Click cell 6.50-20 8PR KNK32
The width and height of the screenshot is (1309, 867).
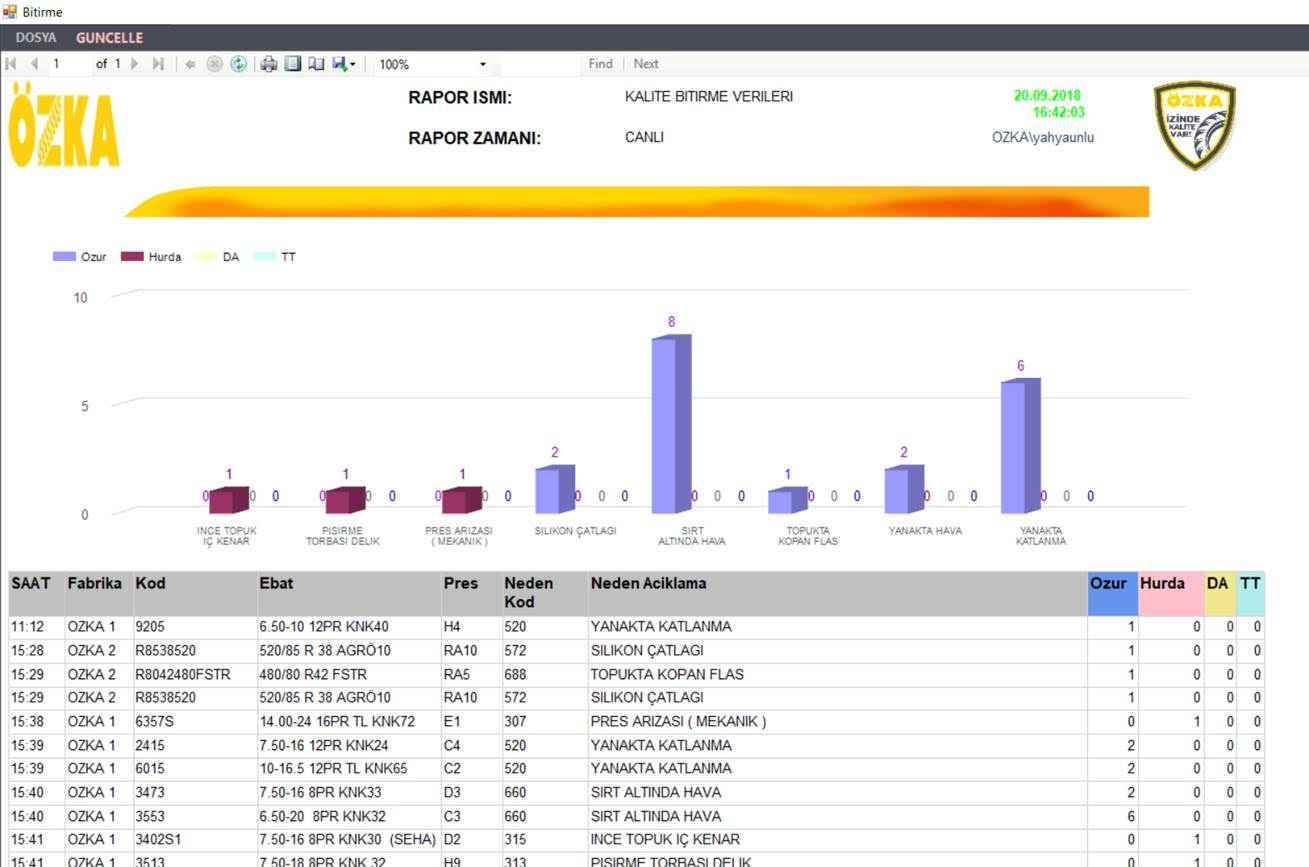(348, 816)
